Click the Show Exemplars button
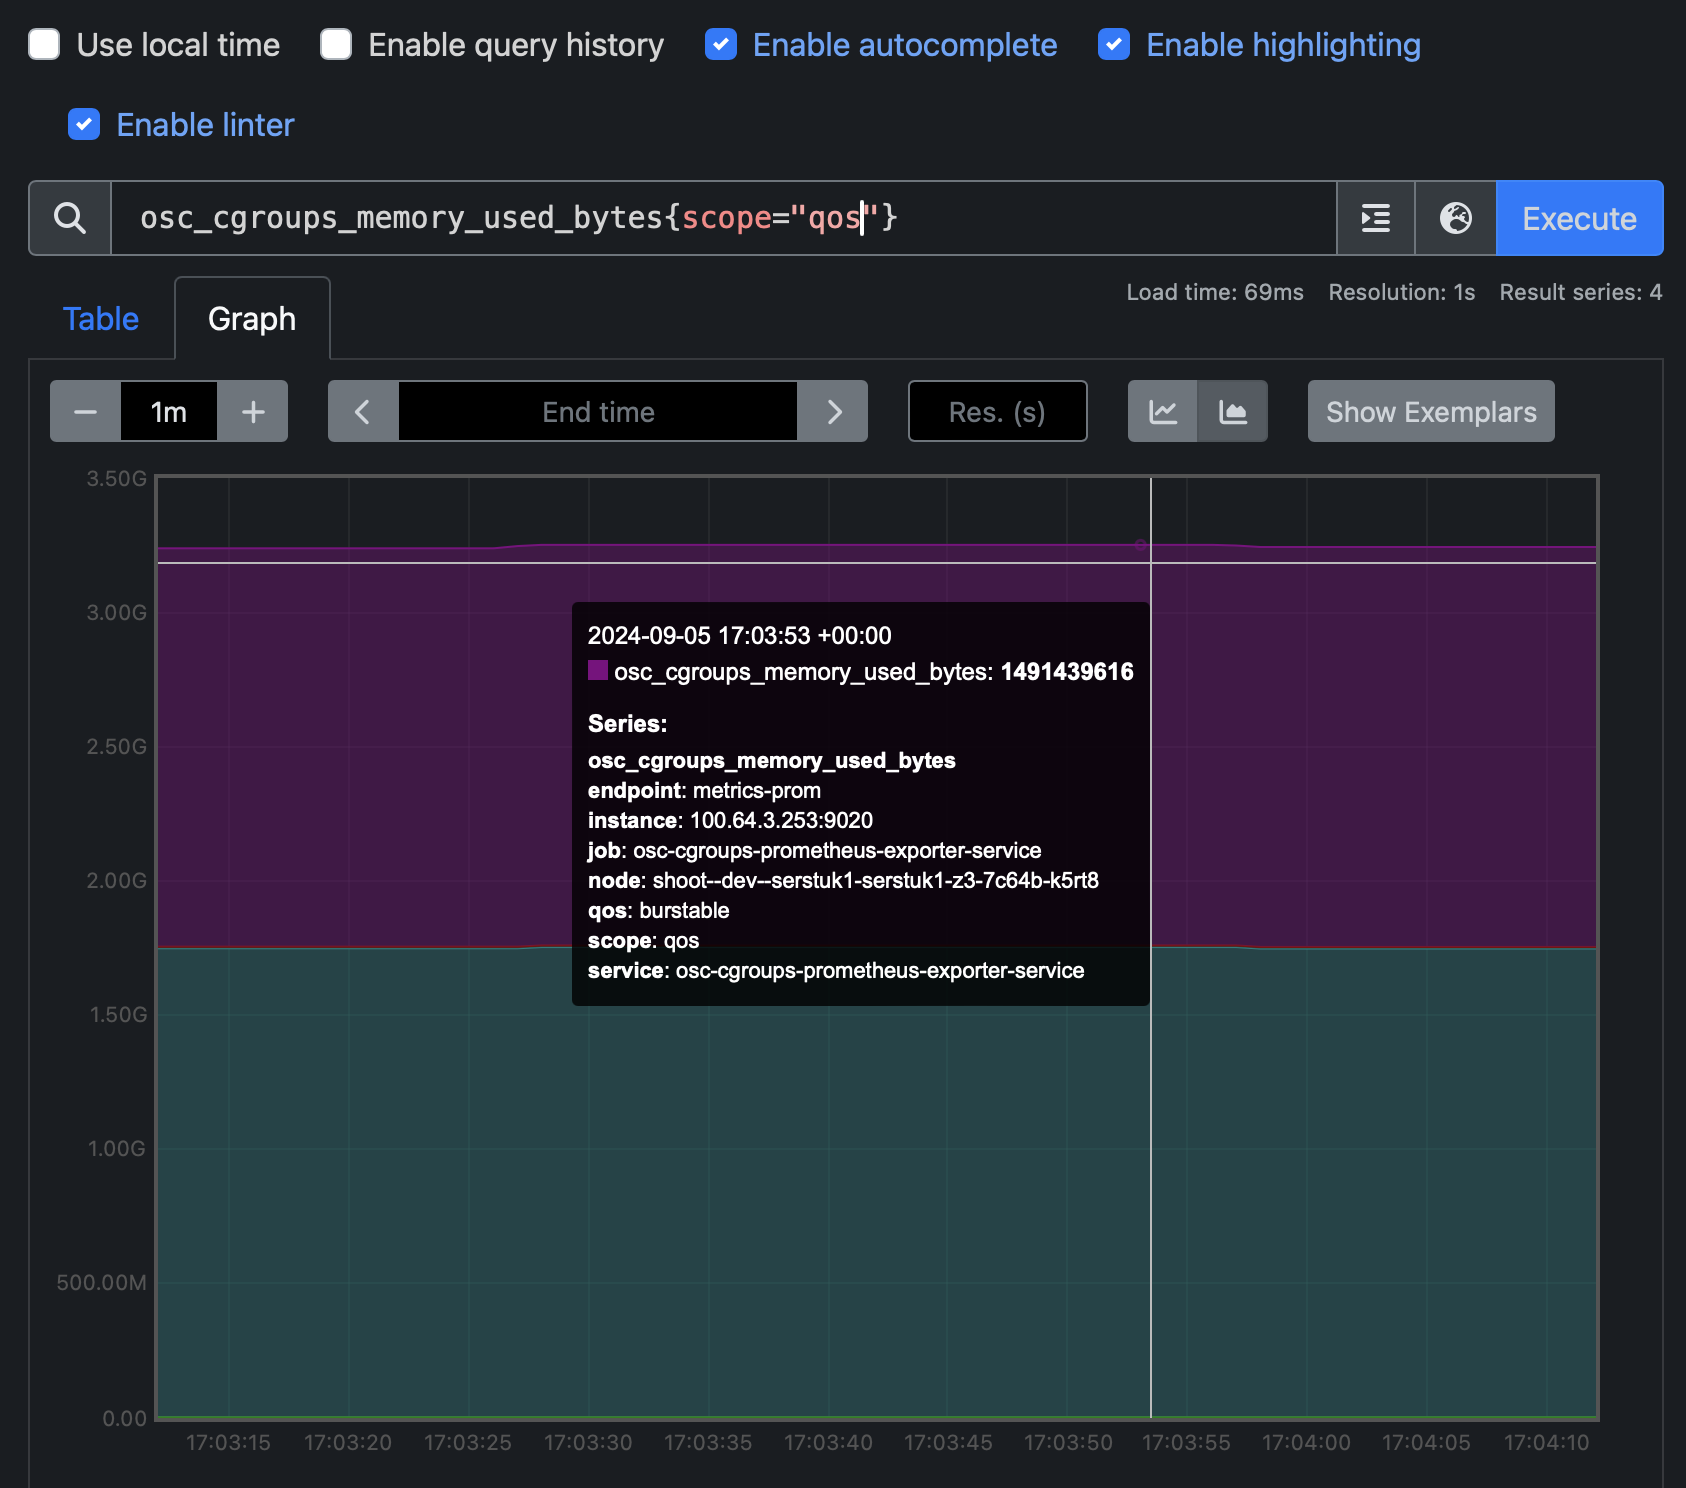Viewport: 1686px width, 1488px height. point(1431,411)
